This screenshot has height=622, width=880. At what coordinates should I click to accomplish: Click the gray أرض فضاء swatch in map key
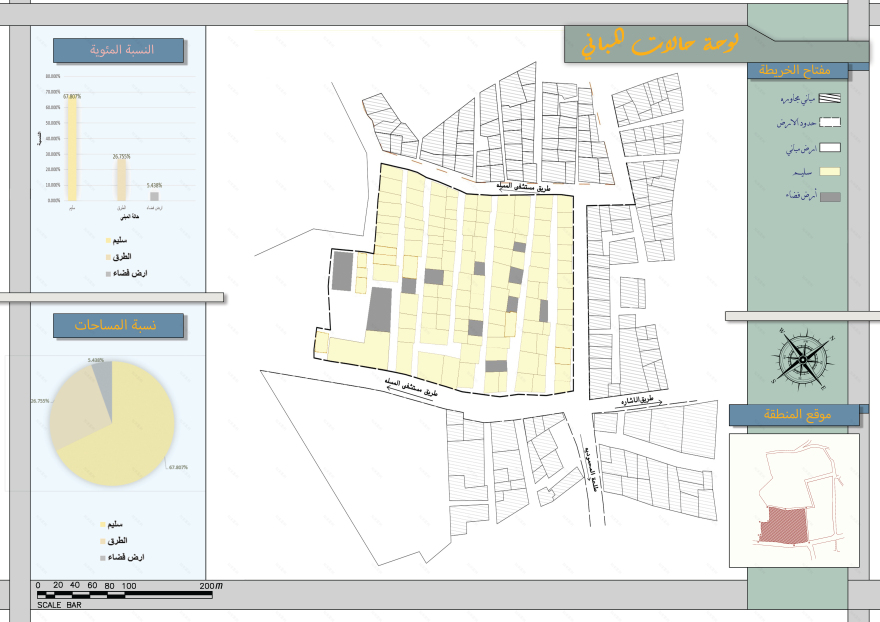(830, 196)
